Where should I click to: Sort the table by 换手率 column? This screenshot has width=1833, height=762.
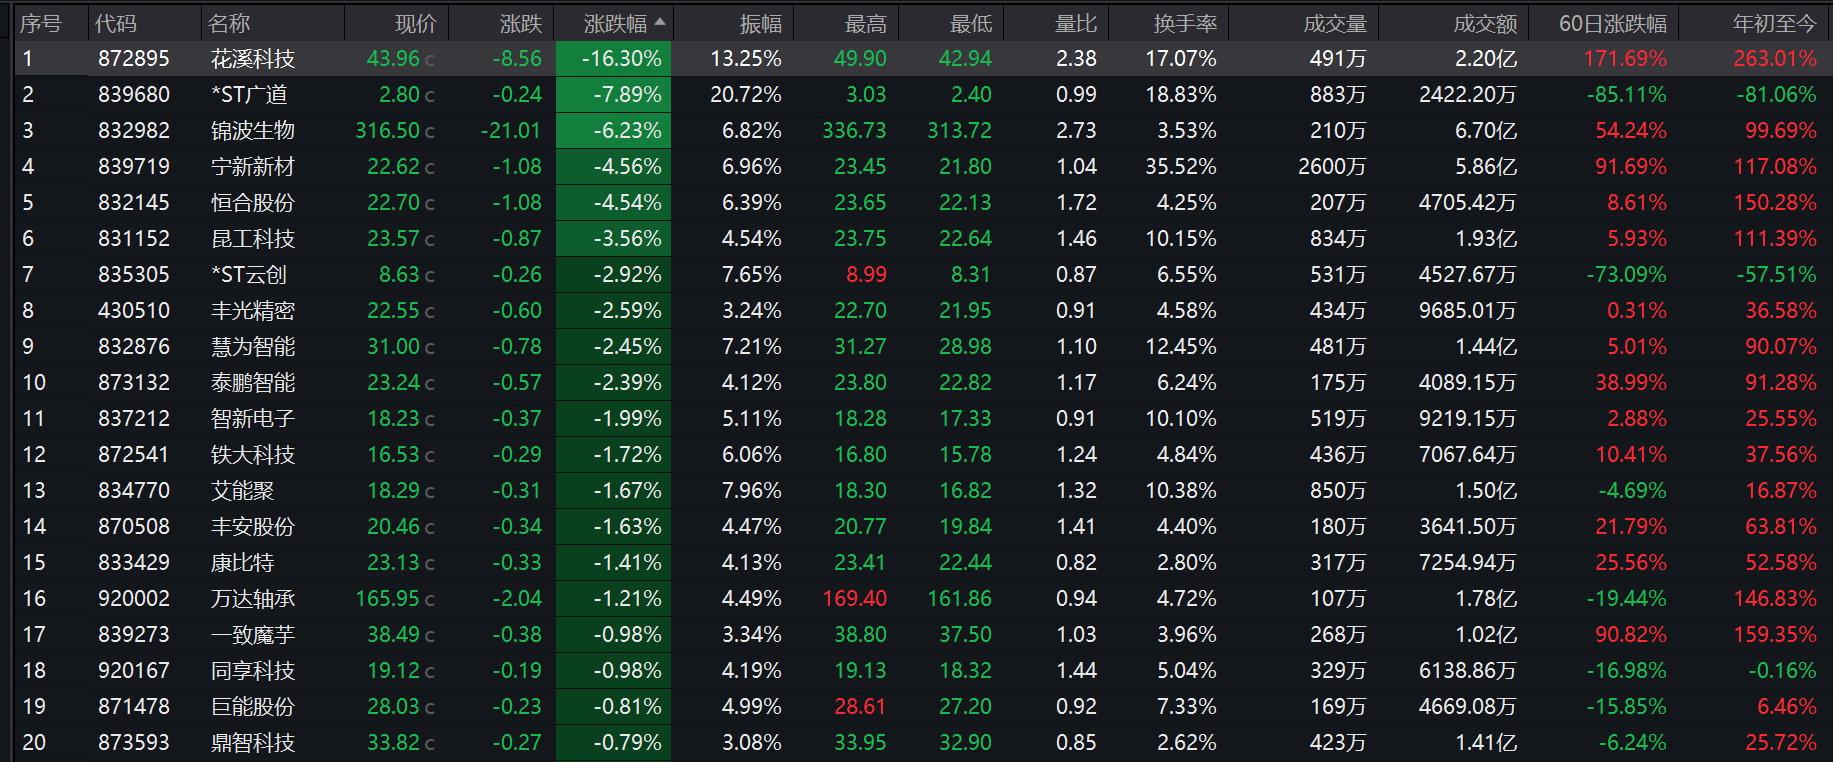(1184, 23)
